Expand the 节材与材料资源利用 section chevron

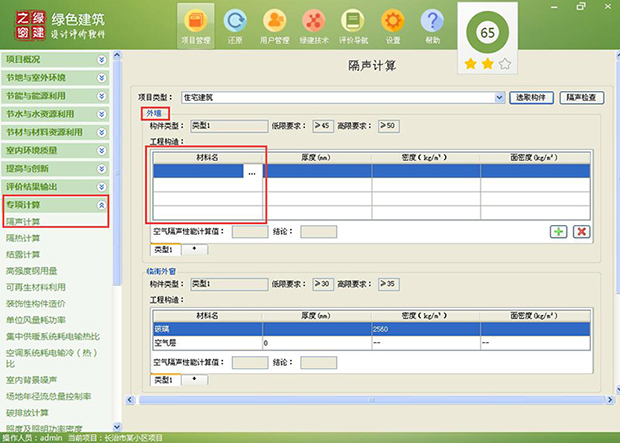tap(102, 133)
